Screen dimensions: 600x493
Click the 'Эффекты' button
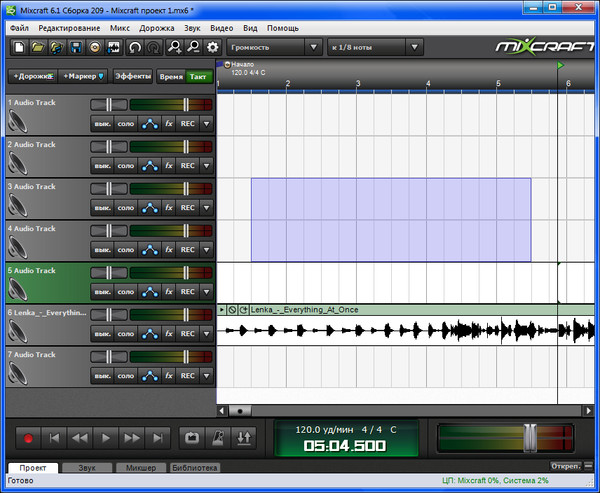[133, 76]
